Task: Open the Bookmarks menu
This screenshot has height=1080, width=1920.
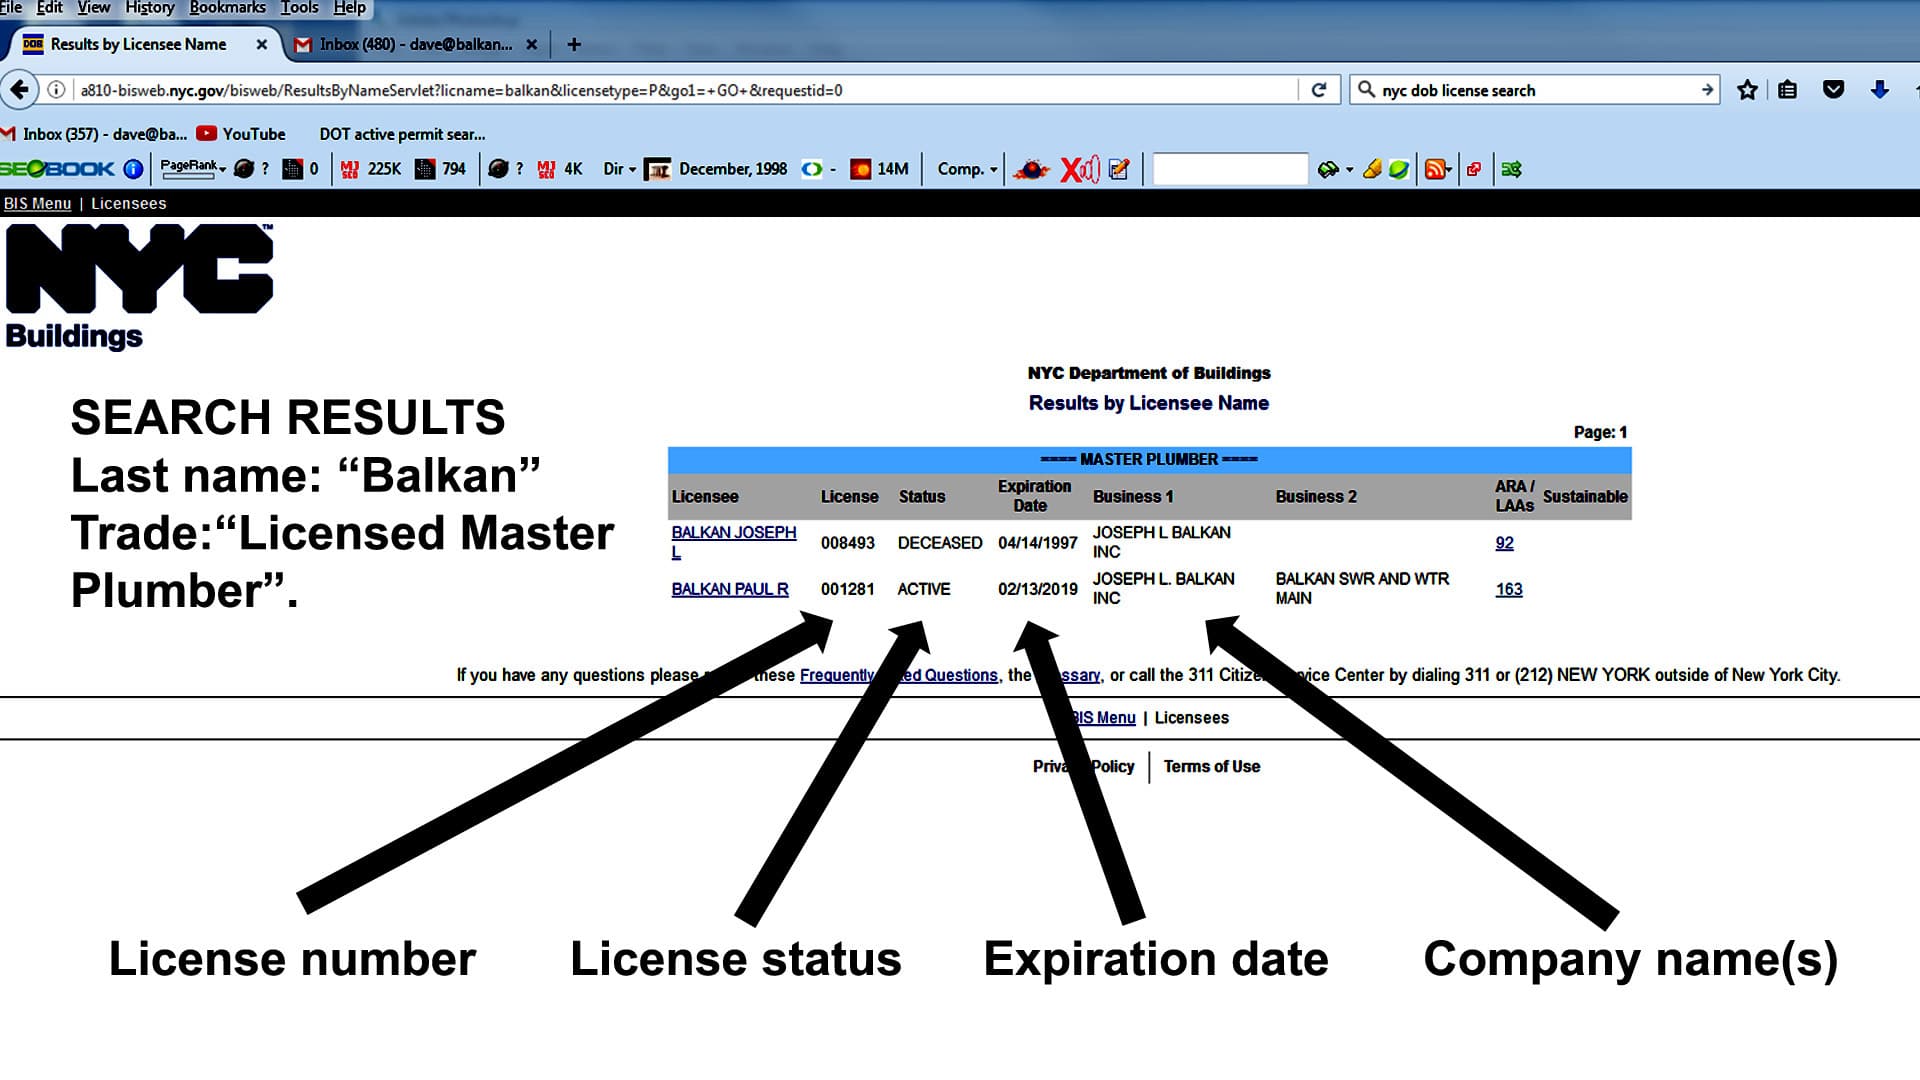Action: tap(227, 8)
